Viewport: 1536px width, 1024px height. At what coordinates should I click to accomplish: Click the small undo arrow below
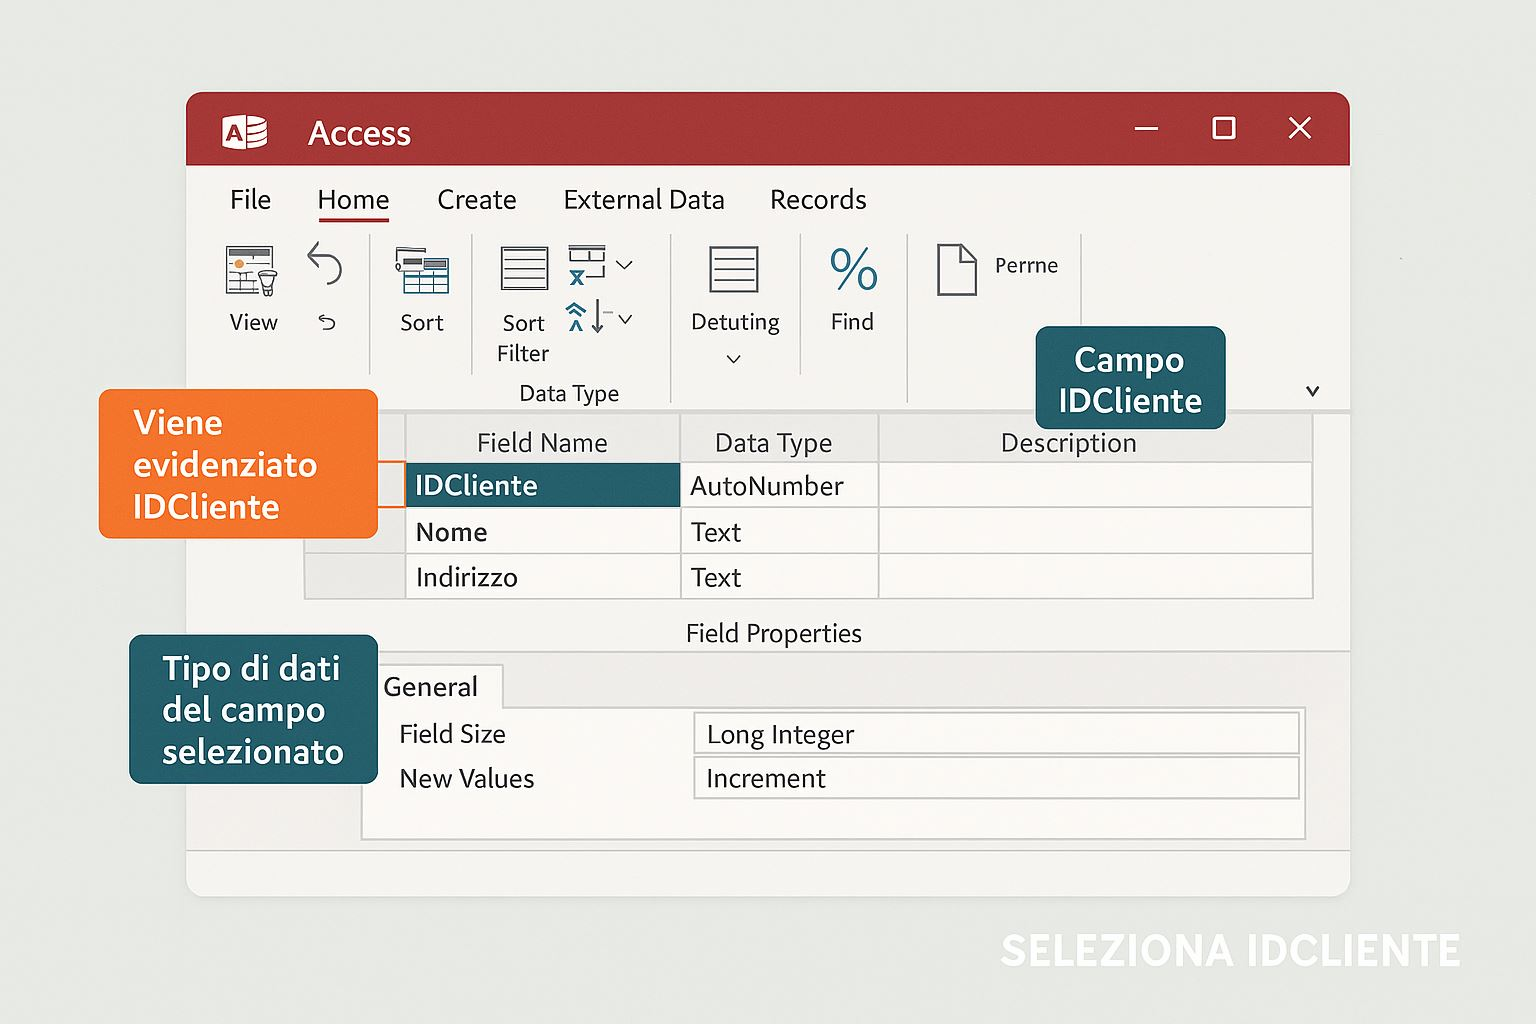(327, 322)
